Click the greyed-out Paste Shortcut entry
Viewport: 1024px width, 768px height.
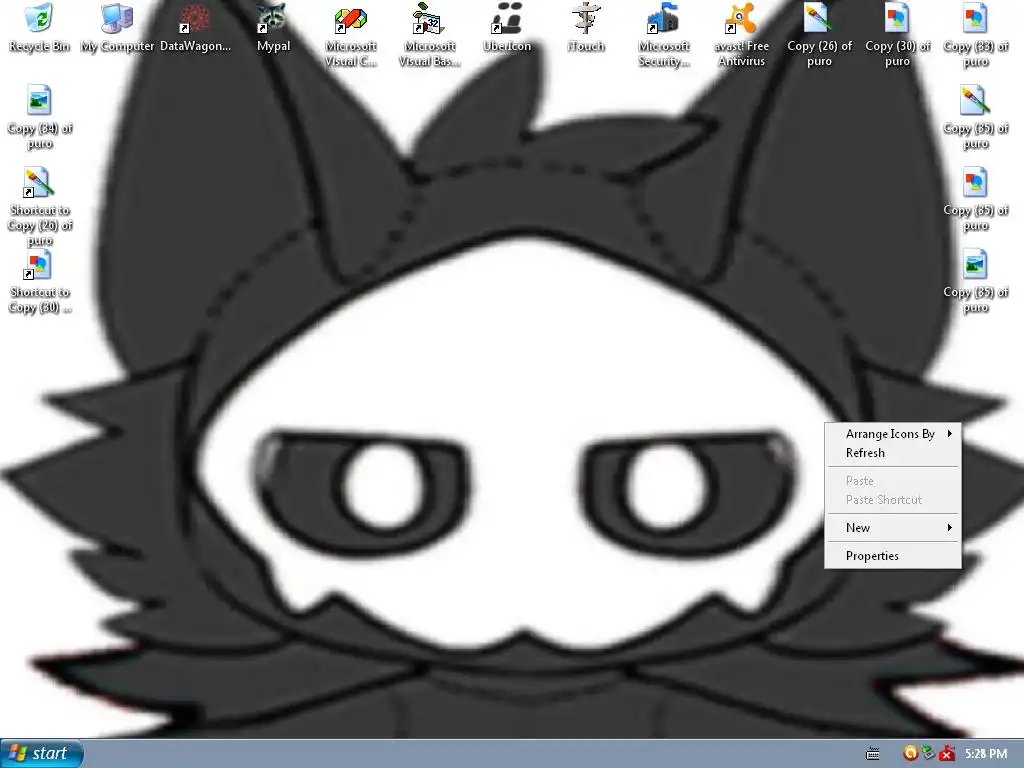(893, 500)
